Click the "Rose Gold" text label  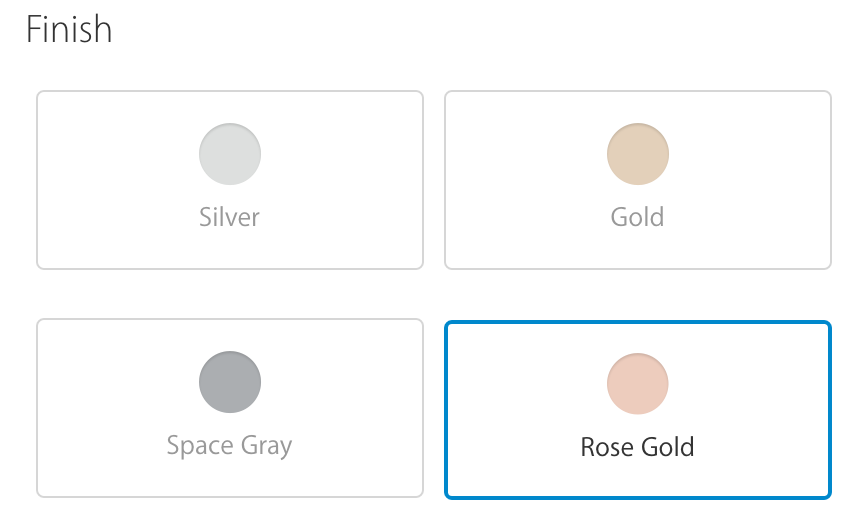click(x=638, y=446)
